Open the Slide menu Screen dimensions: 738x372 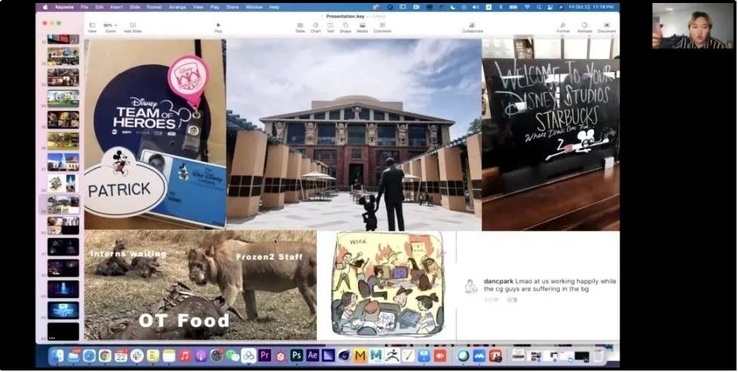(135, 7)
